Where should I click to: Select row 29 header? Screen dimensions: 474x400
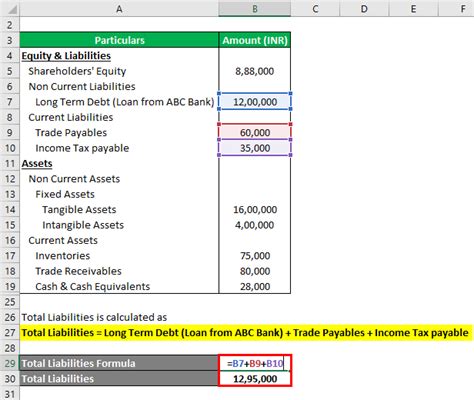coord(10,363)
